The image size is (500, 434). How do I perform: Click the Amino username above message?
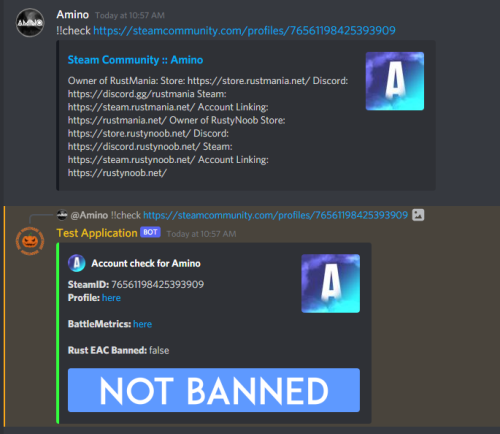point(73,15)
